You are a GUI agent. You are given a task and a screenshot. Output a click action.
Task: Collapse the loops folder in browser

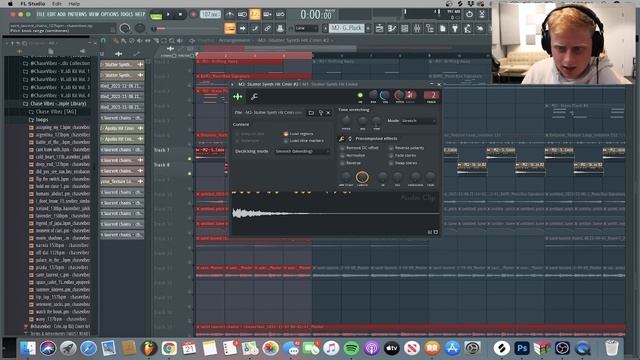(38, 120)
